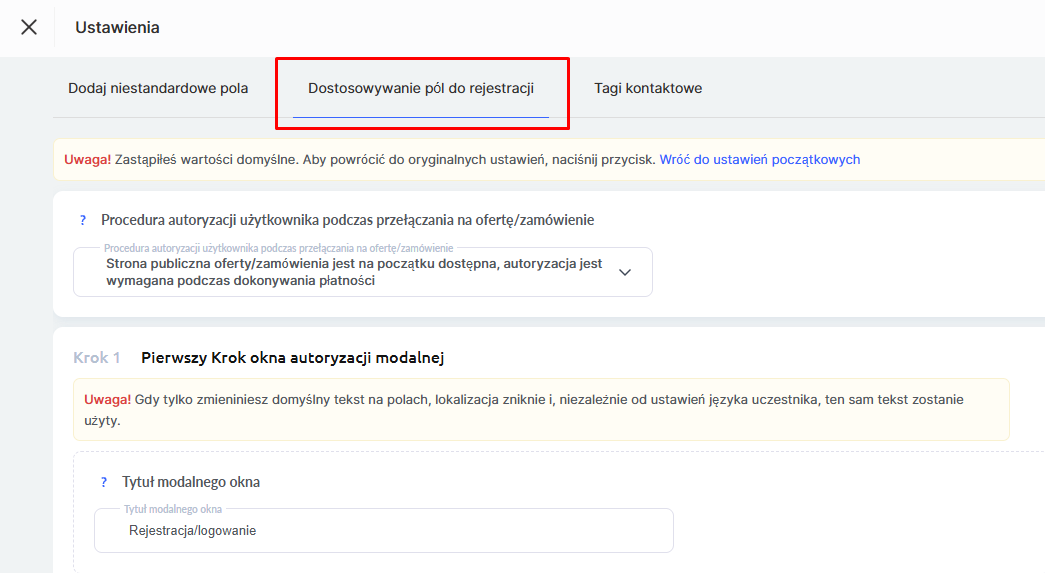The height and width of the screenshot is (573, 1045).
Task: Click warning text about Zastąpiłeś wartości domyślne
Action: coord(385,159)
